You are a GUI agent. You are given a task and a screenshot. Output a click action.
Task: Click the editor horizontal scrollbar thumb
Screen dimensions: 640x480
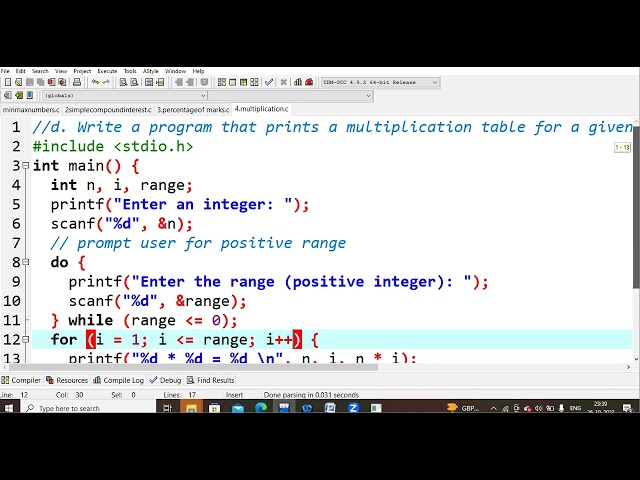(193, 367)
